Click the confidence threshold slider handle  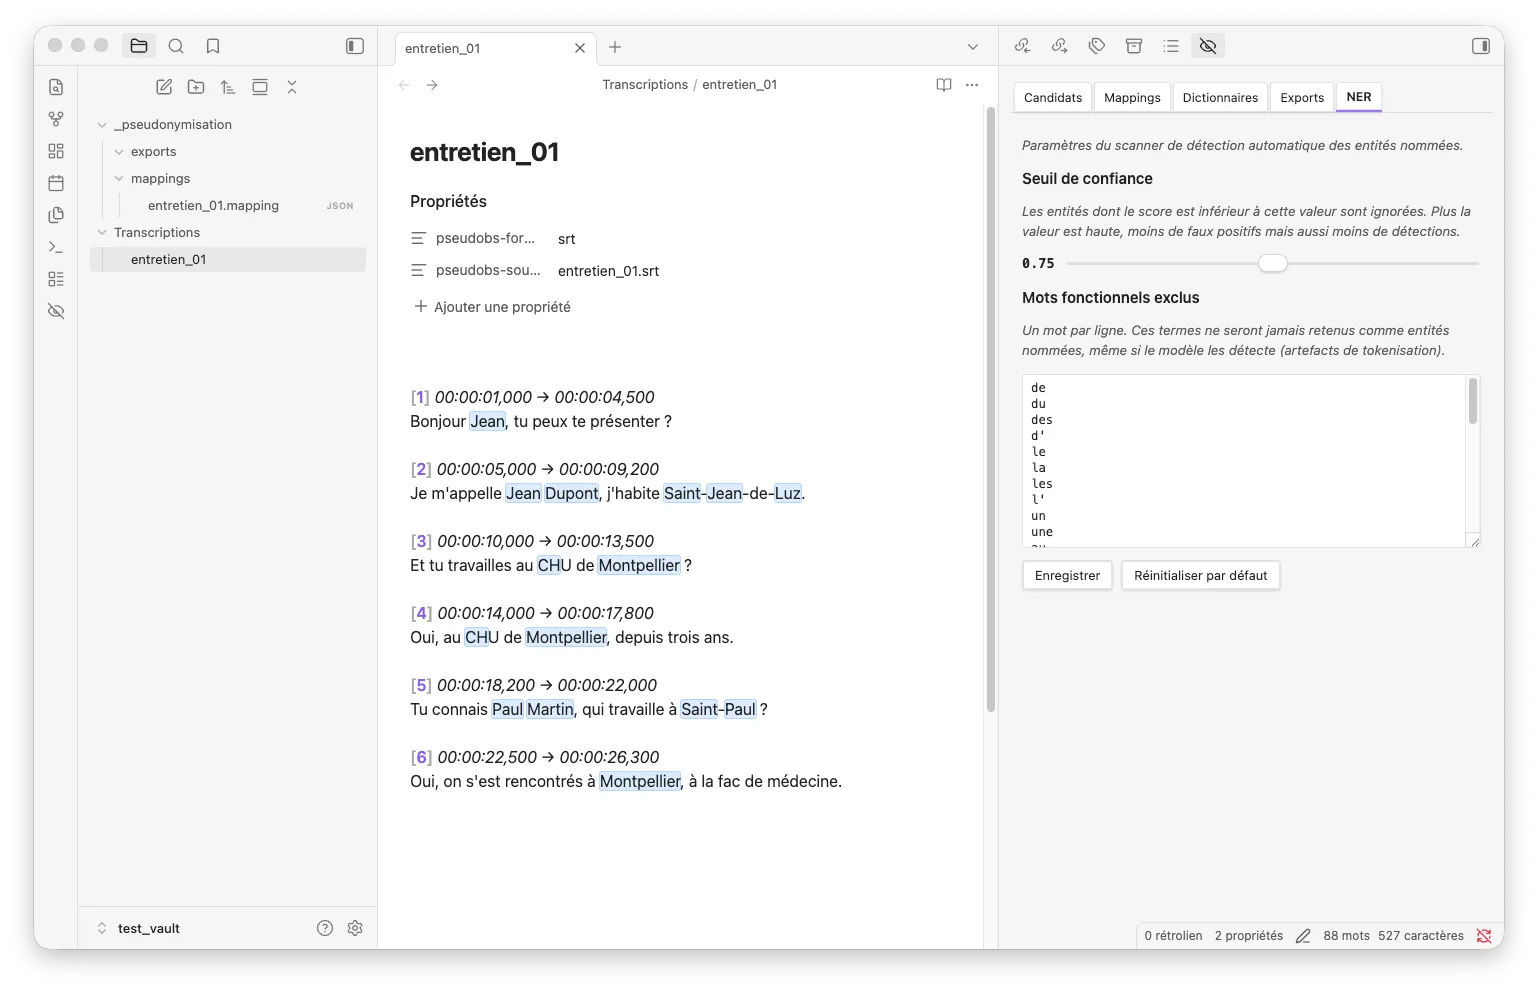point(1273,263)
